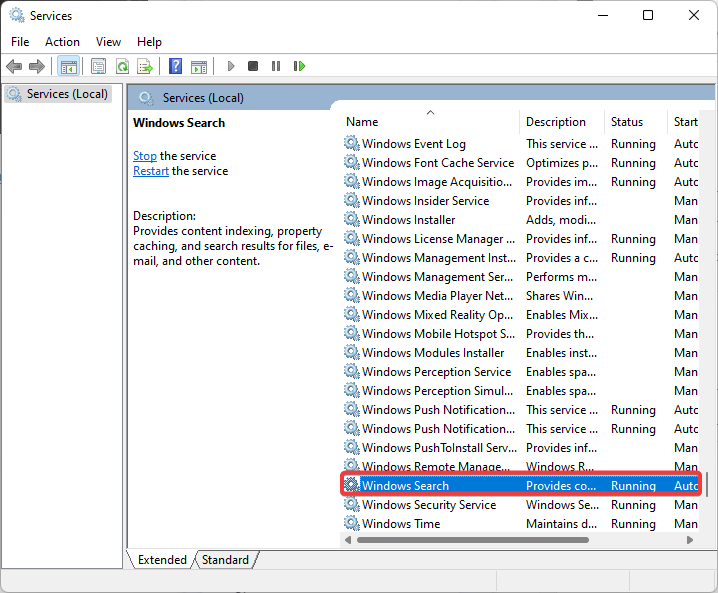Click 'Windows Se...' description cell
The width and height of the screenshot is (718, 593).
tap(562, 505)
